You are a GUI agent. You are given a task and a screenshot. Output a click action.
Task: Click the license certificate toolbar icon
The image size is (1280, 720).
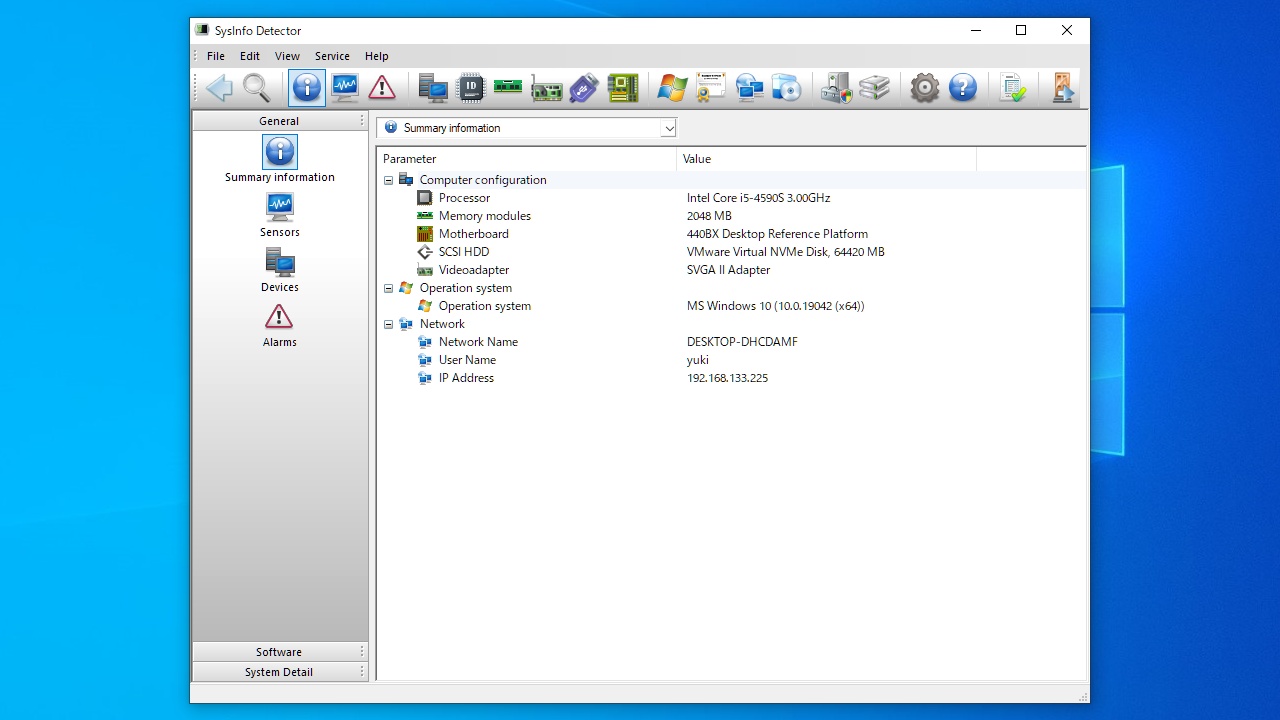point(711,88)
